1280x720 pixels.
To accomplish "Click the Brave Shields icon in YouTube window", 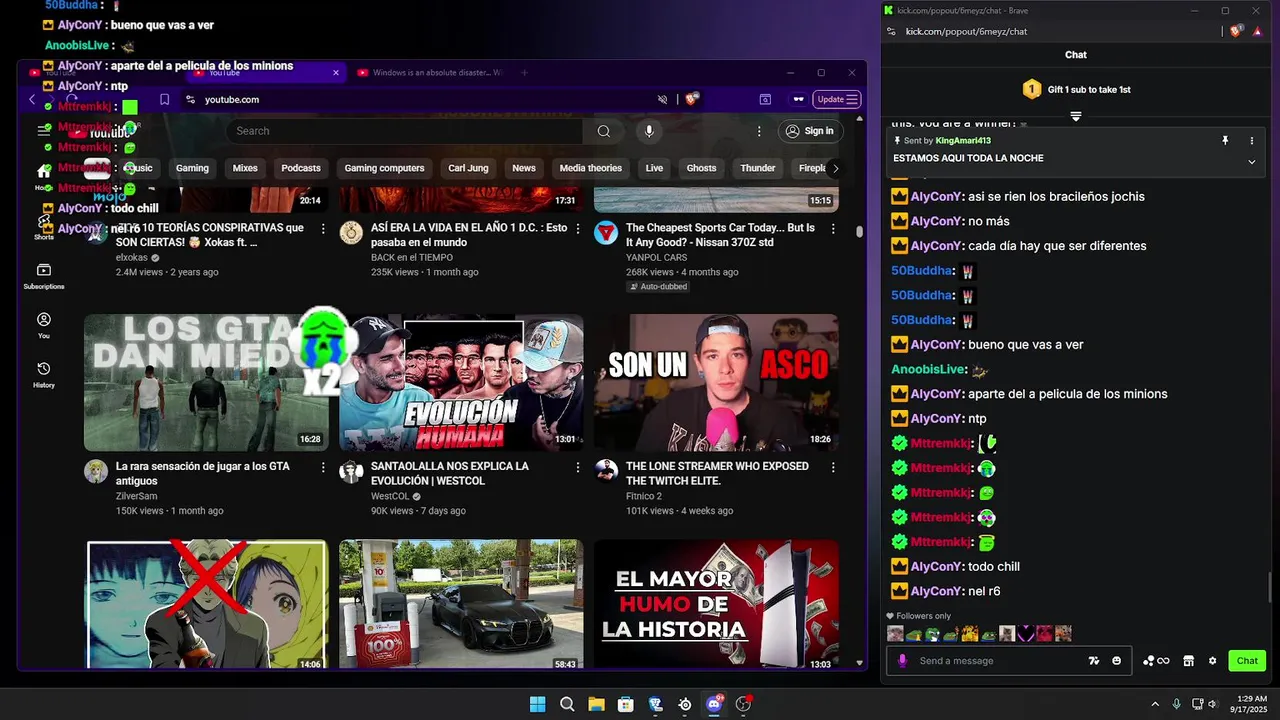I will pos(691,99).
